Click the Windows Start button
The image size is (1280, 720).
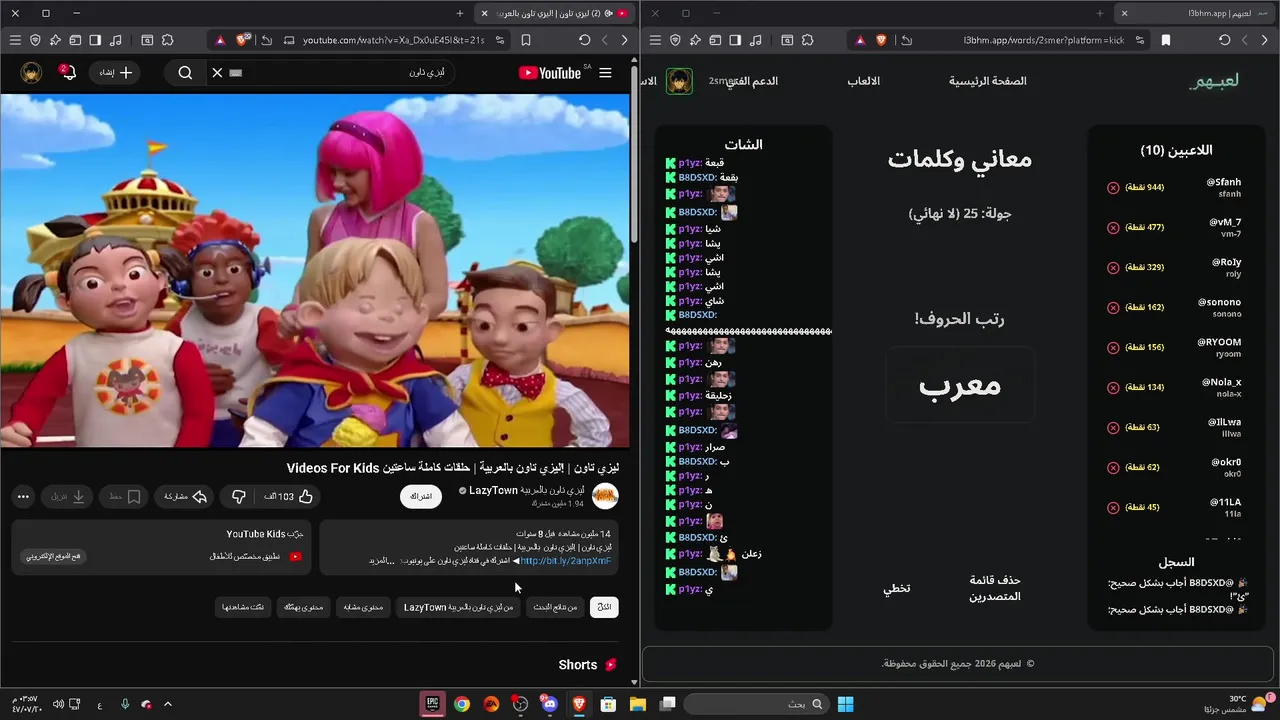point(845,704)
